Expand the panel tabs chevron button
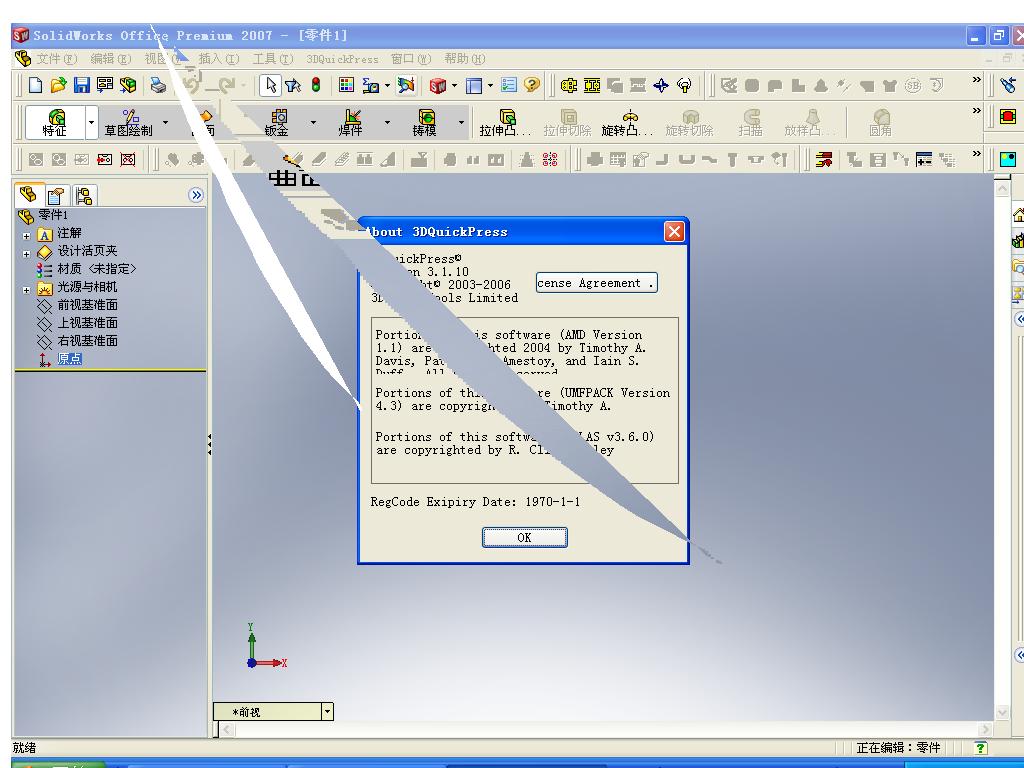Viewport: 1024px width, 768px height. [196, 195]
